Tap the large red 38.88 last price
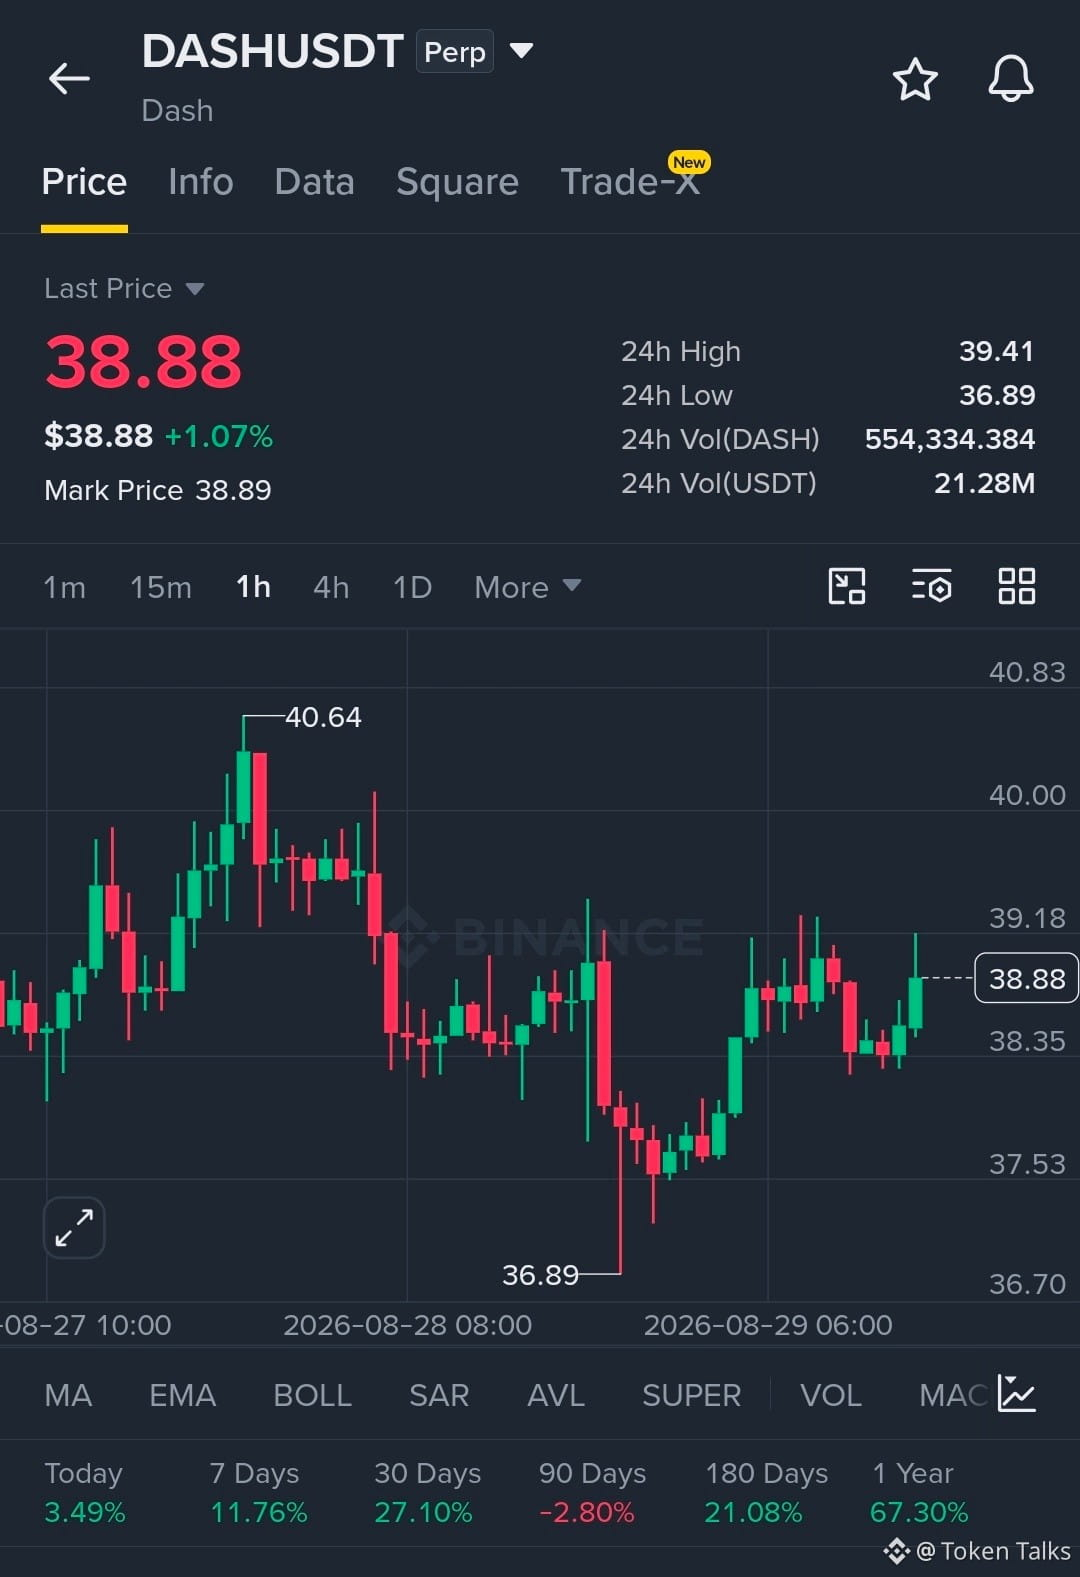The width and height of the screenshot is (1080, 1577). (143, 362)
